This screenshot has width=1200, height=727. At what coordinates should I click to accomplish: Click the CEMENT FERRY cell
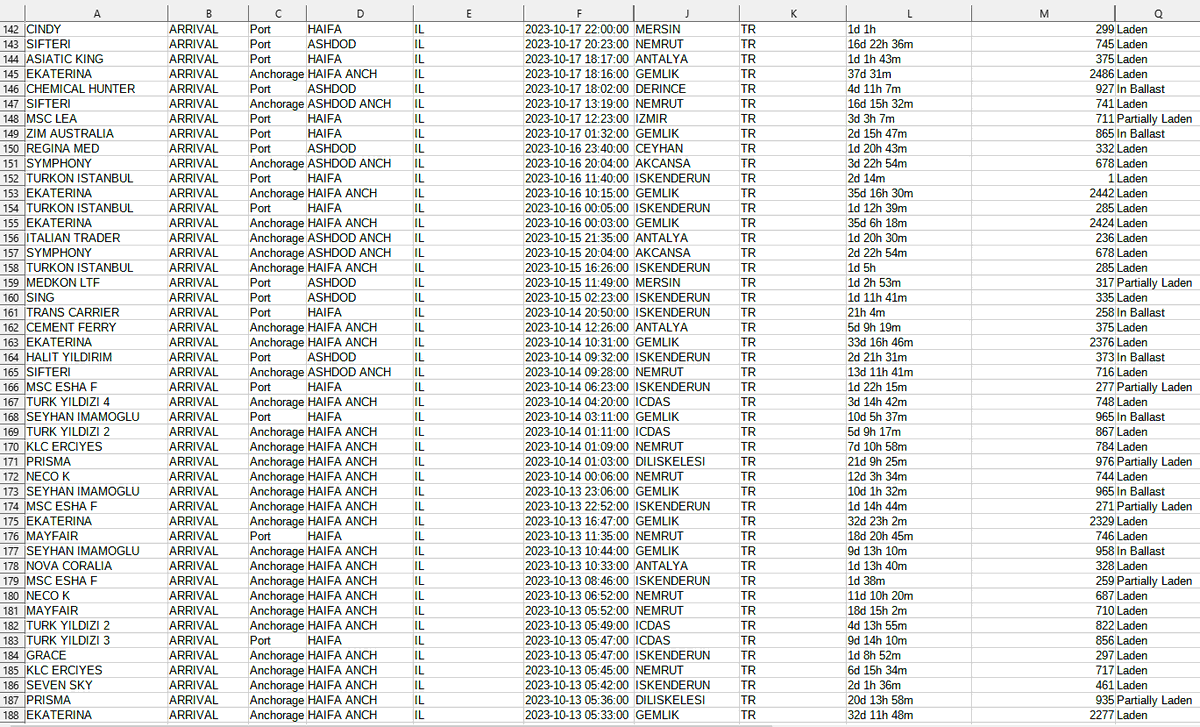tap(95, 327)
